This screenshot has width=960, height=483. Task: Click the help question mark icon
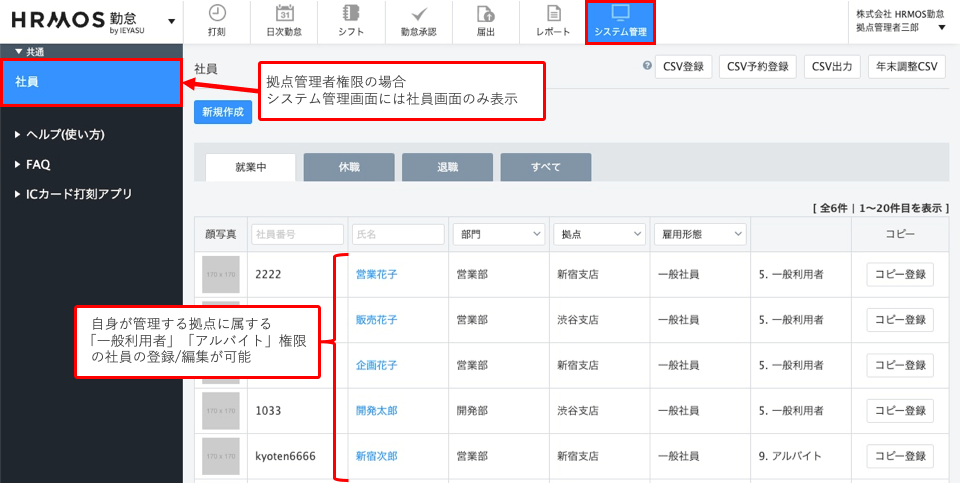pyautogui.click(x=646, y=67)
